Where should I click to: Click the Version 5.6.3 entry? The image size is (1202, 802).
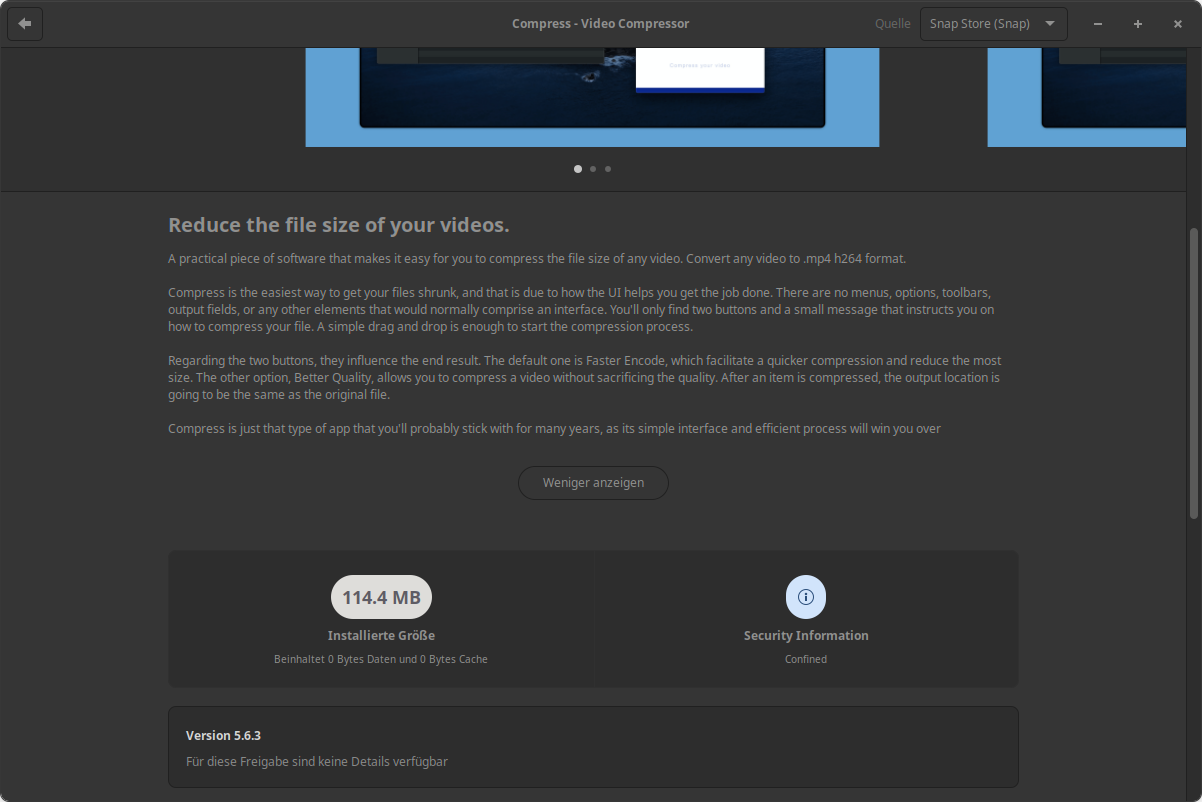[x=593, y=747]
